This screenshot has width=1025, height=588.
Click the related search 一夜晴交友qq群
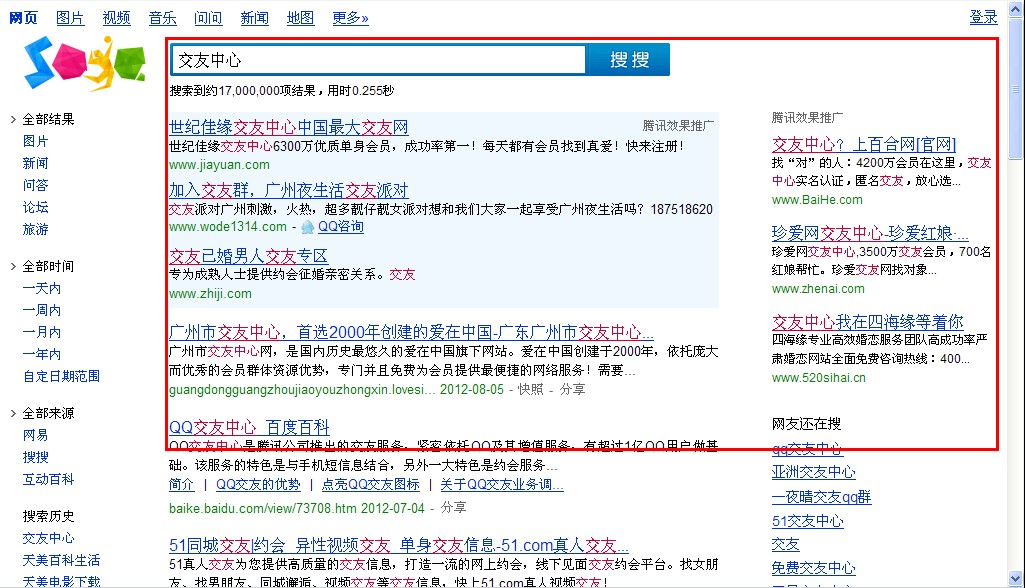coord(821,497)
